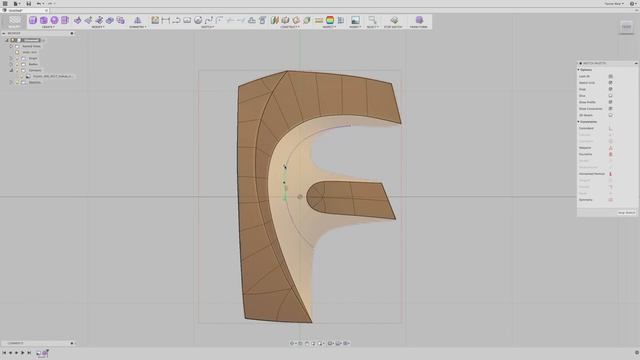Click the Save icon

point(29,4)
